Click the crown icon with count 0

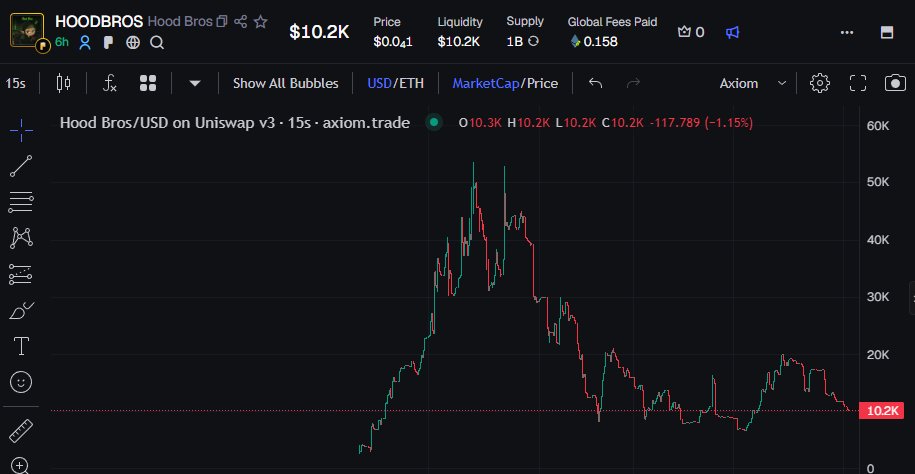pyautogui.click(x=691, y=32)
